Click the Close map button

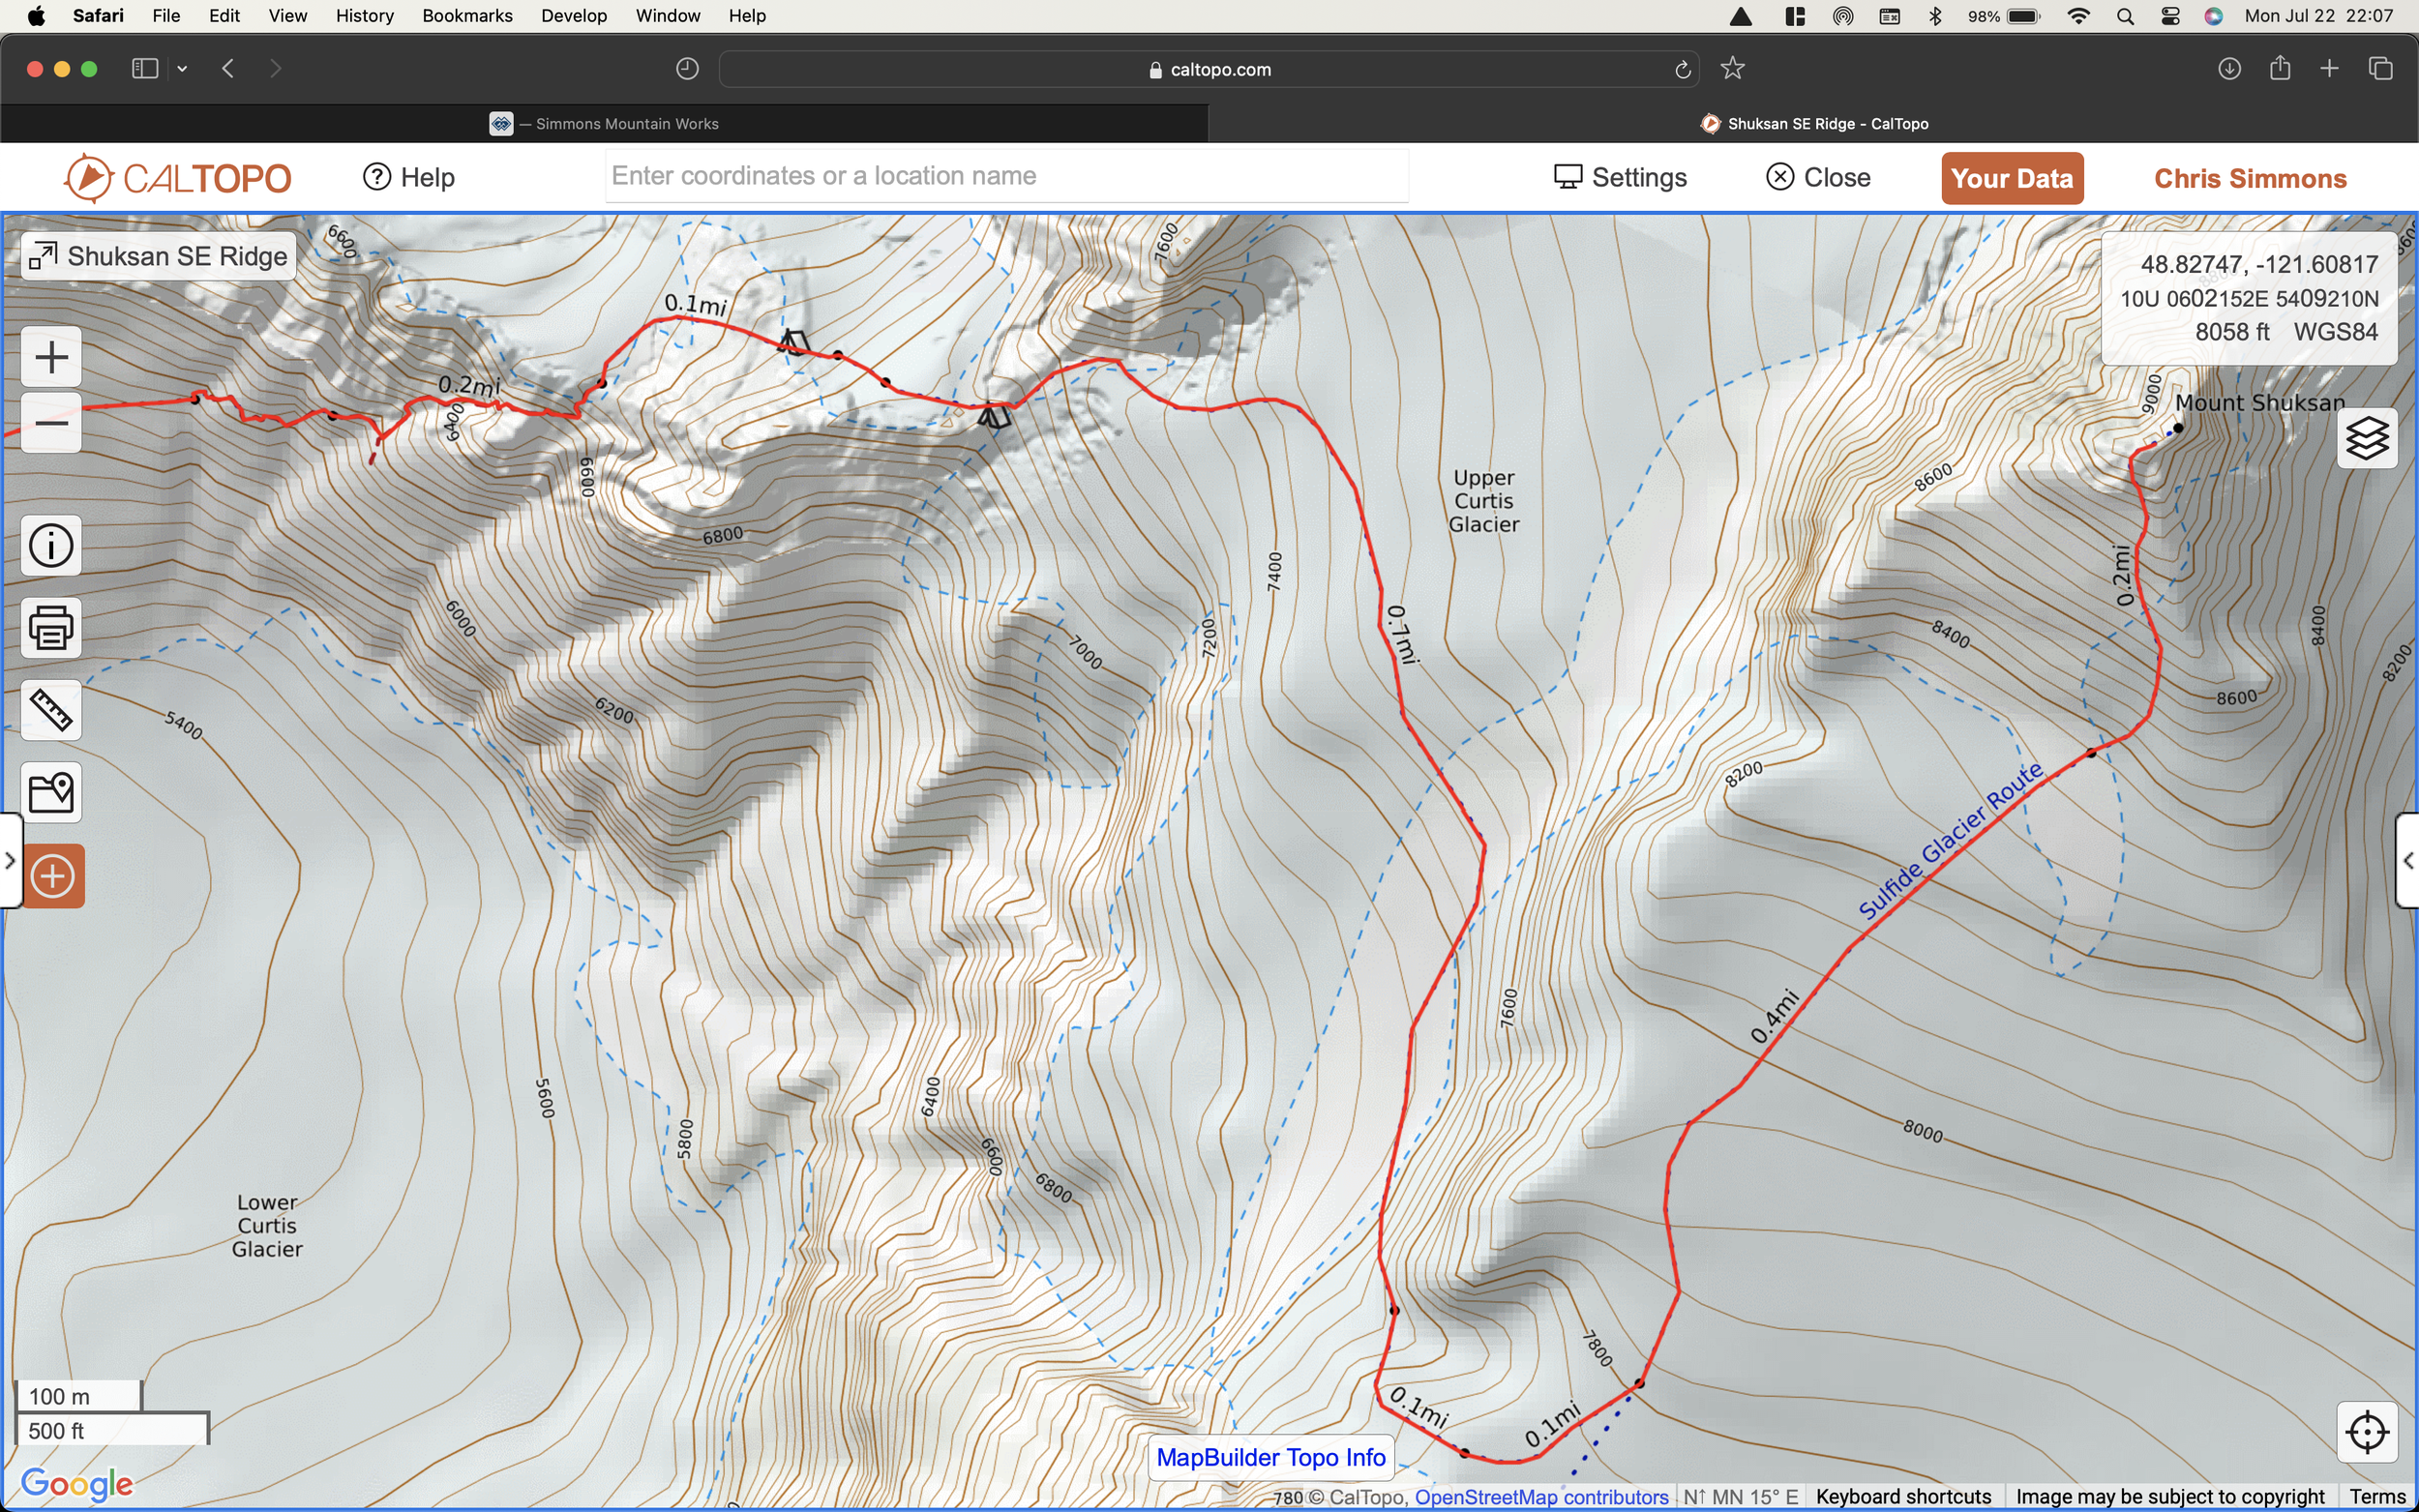point(1818,177)
